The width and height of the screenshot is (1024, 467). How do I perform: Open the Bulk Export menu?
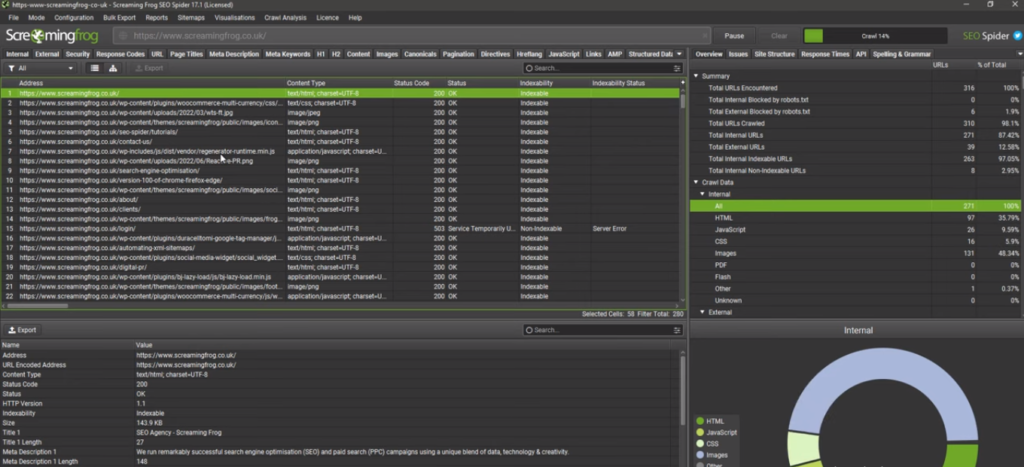[x=120, y=18]
